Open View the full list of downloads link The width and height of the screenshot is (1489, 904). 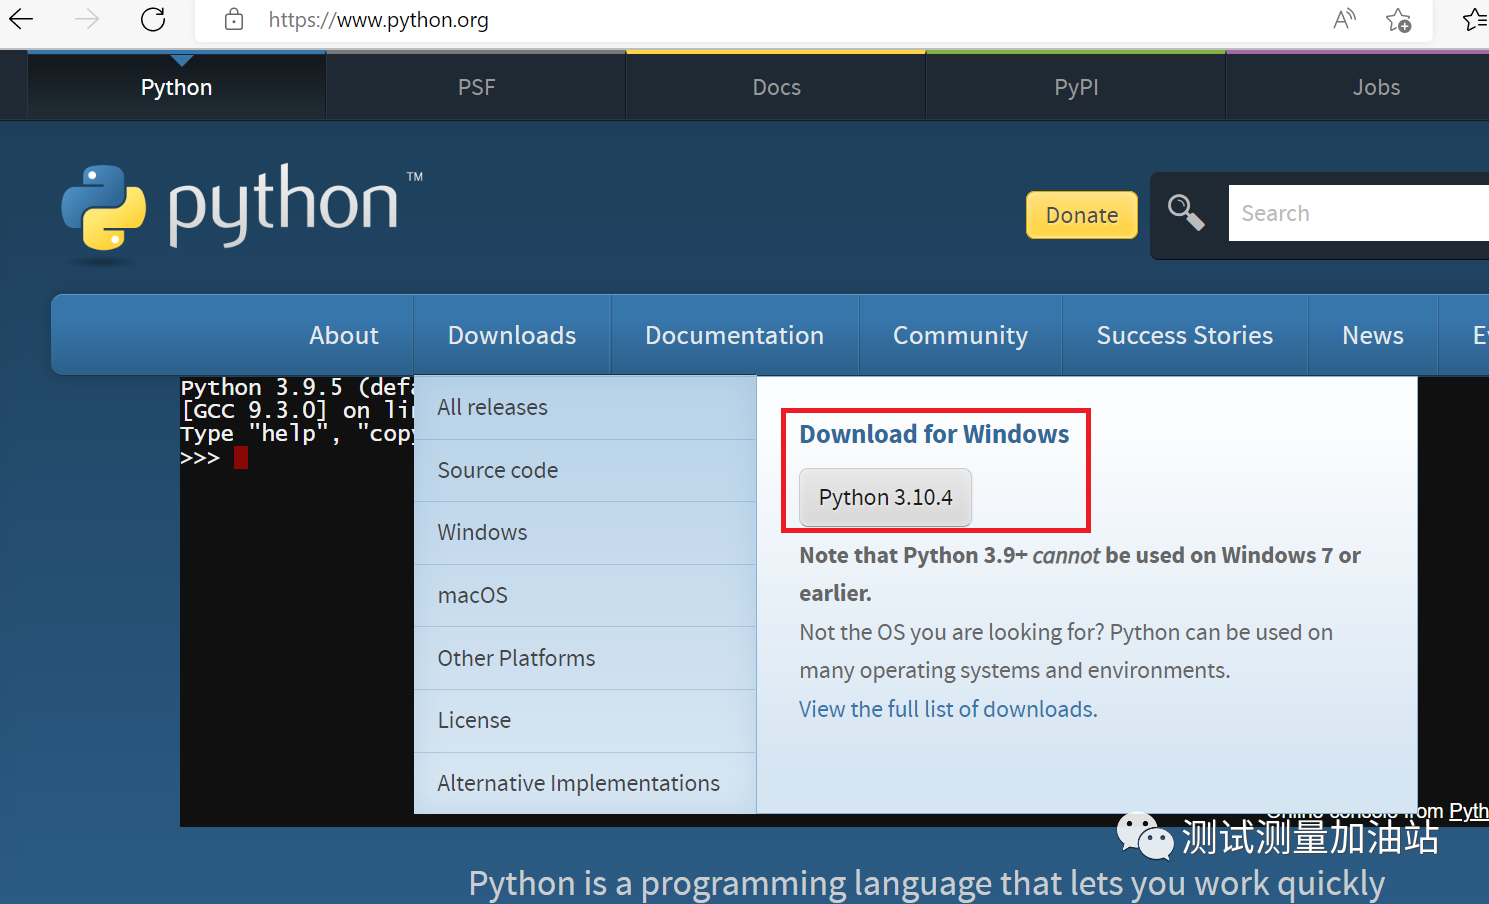(948, 709)
